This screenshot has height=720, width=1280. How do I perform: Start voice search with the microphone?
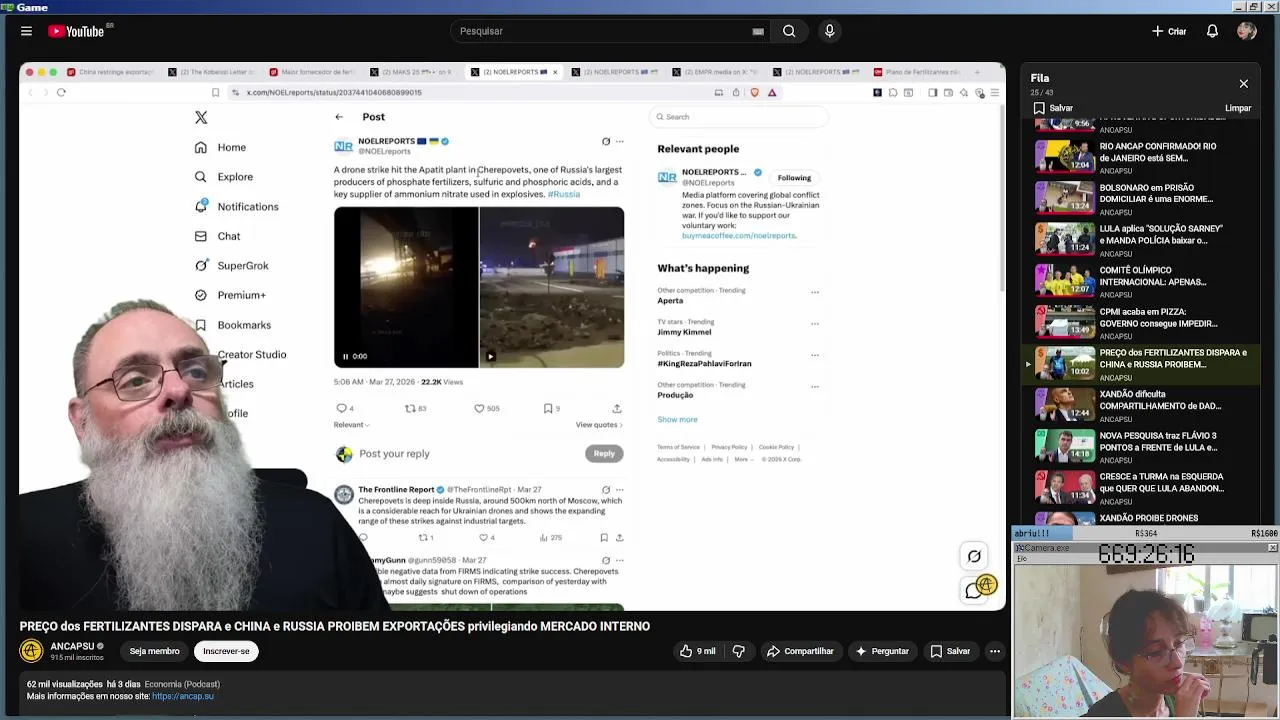(x=829, y=31)
